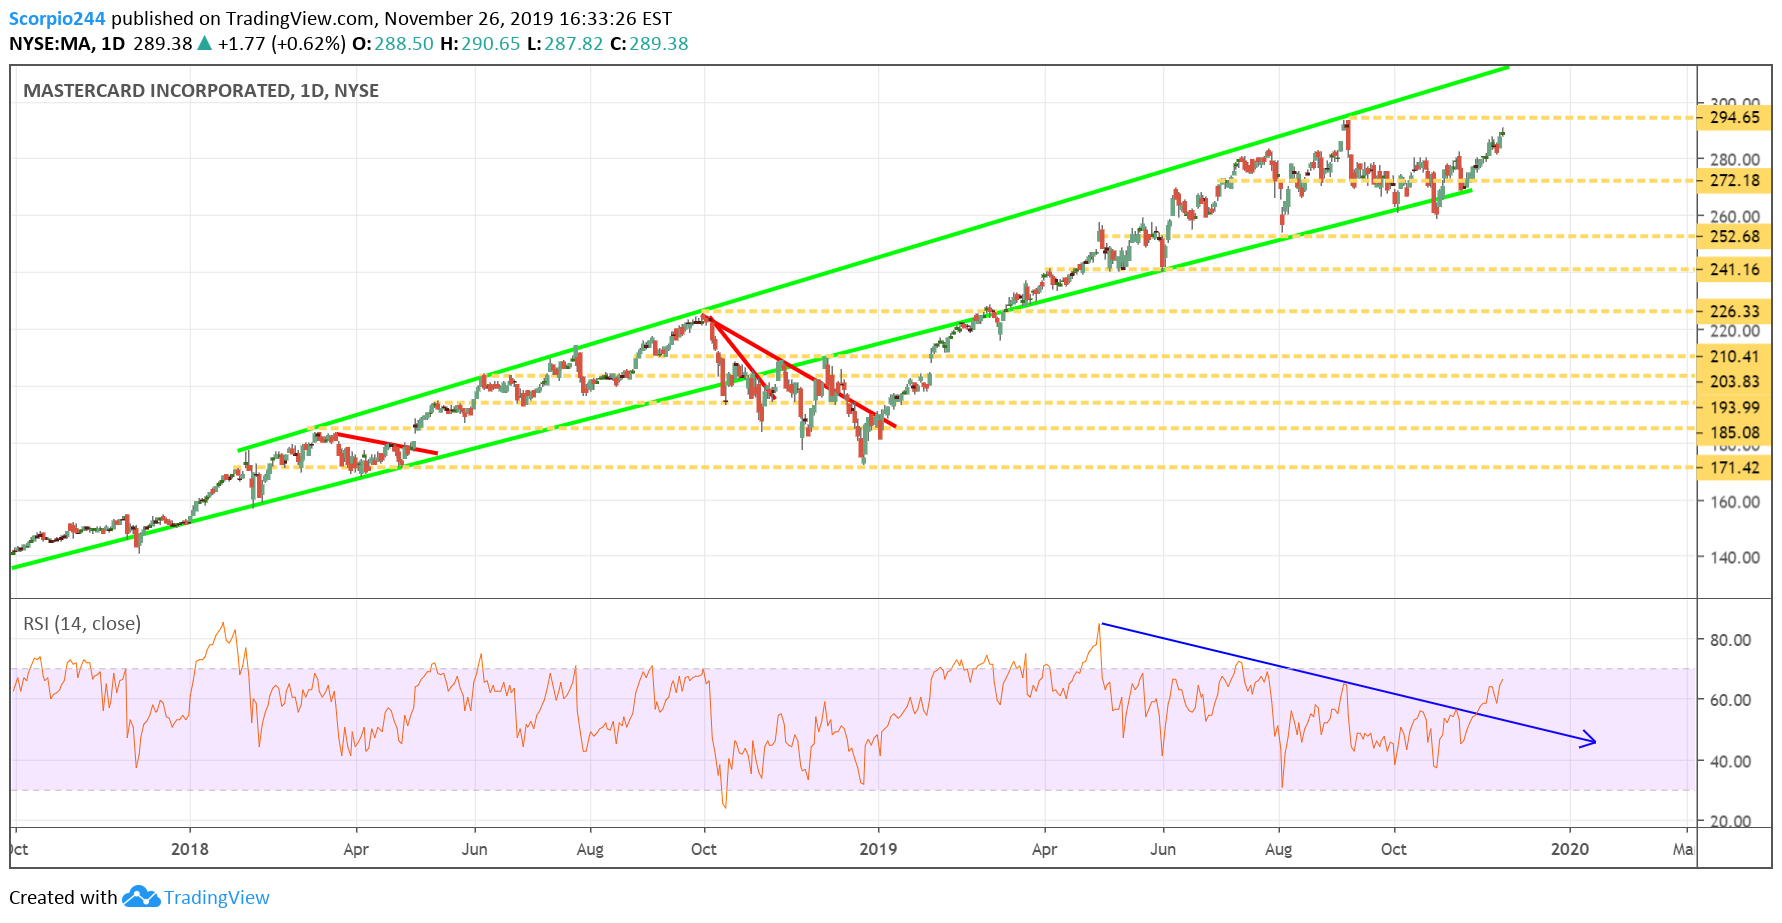The width and height of the screenshot is (1782, 923).
Task: Click the 2019 label on time axis
Action: point(878,849)
